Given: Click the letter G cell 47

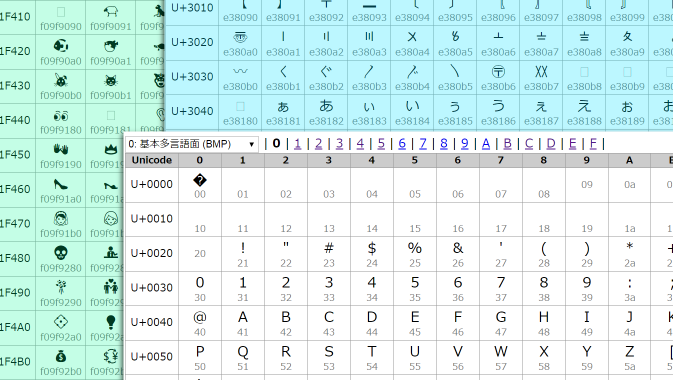Looking at the screenshot, I should point(501,323).
